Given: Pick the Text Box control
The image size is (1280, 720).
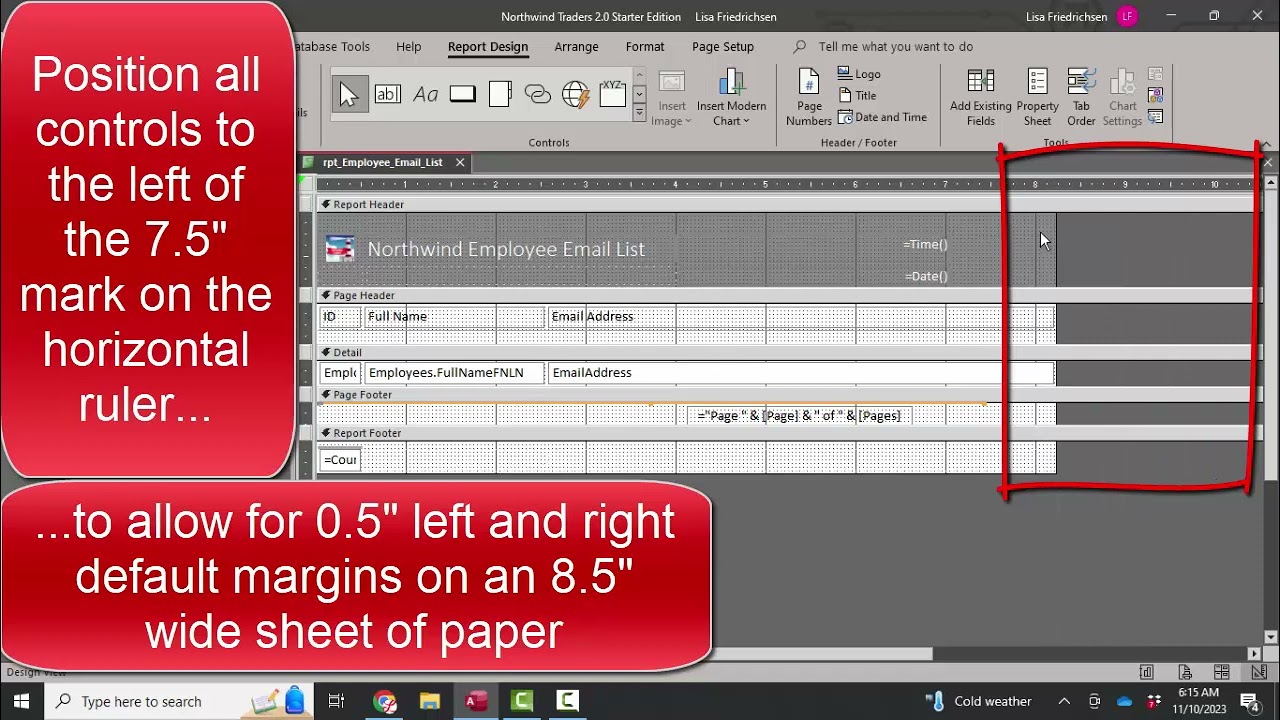Looking at the screenshot, I should tap(387, 94).
